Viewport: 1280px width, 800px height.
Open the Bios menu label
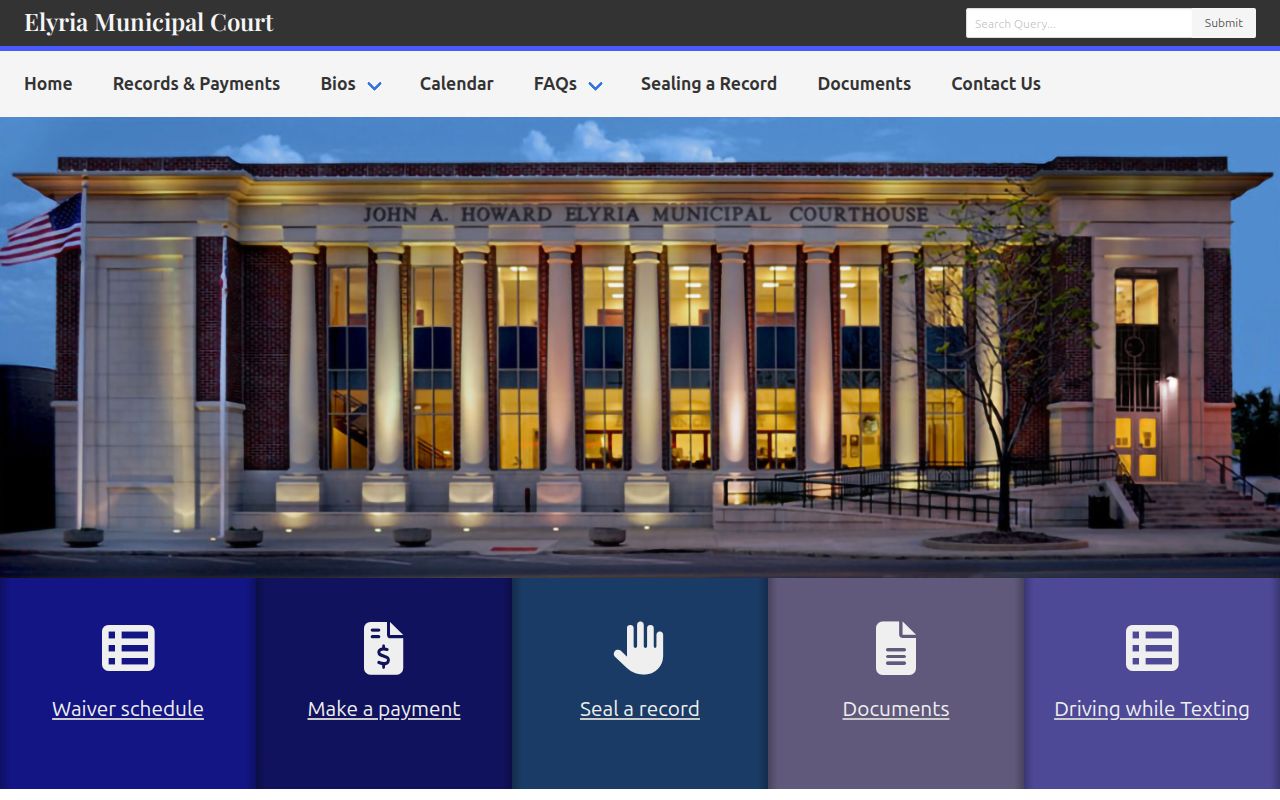coord(338,84)
